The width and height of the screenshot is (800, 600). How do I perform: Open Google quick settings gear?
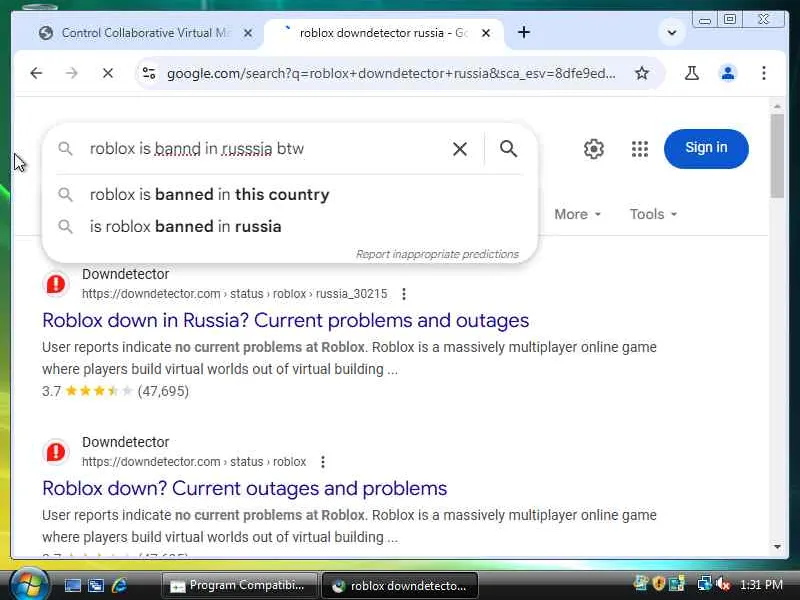tap(593, 149)
